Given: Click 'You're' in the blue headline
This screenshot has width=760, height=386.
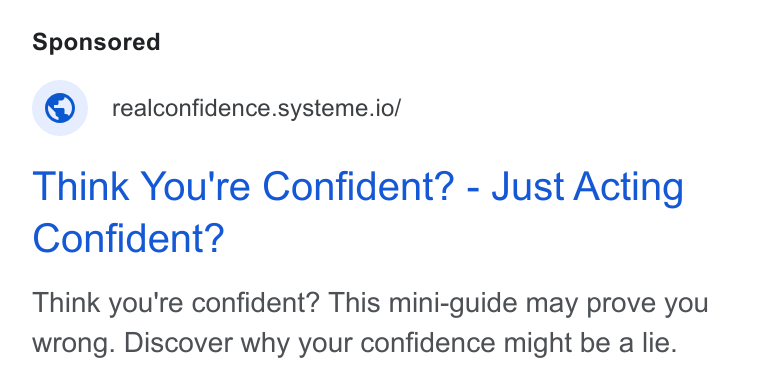Looking at the screenshot, I should click(195, 186).
